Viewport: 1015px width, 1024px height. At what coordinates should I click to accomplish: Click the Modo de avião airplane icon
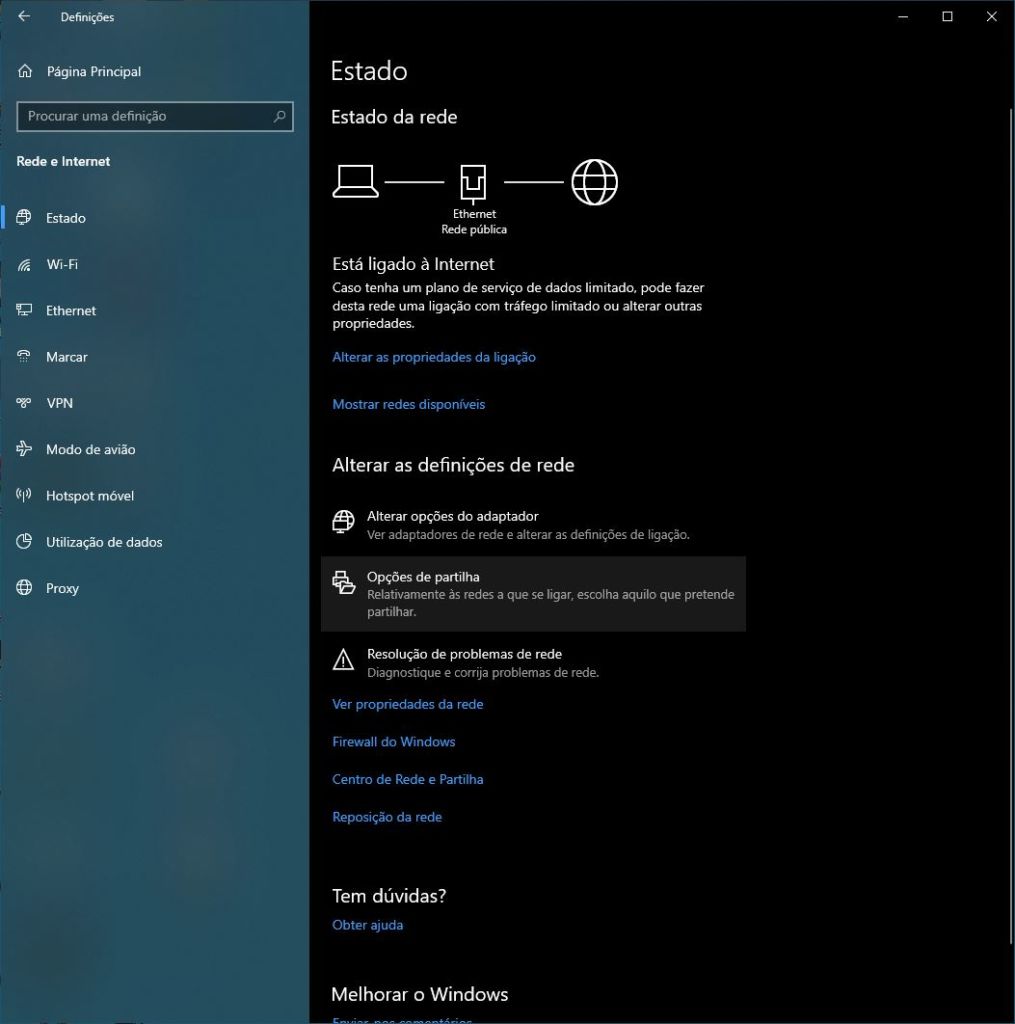click(x=25, y=450)
